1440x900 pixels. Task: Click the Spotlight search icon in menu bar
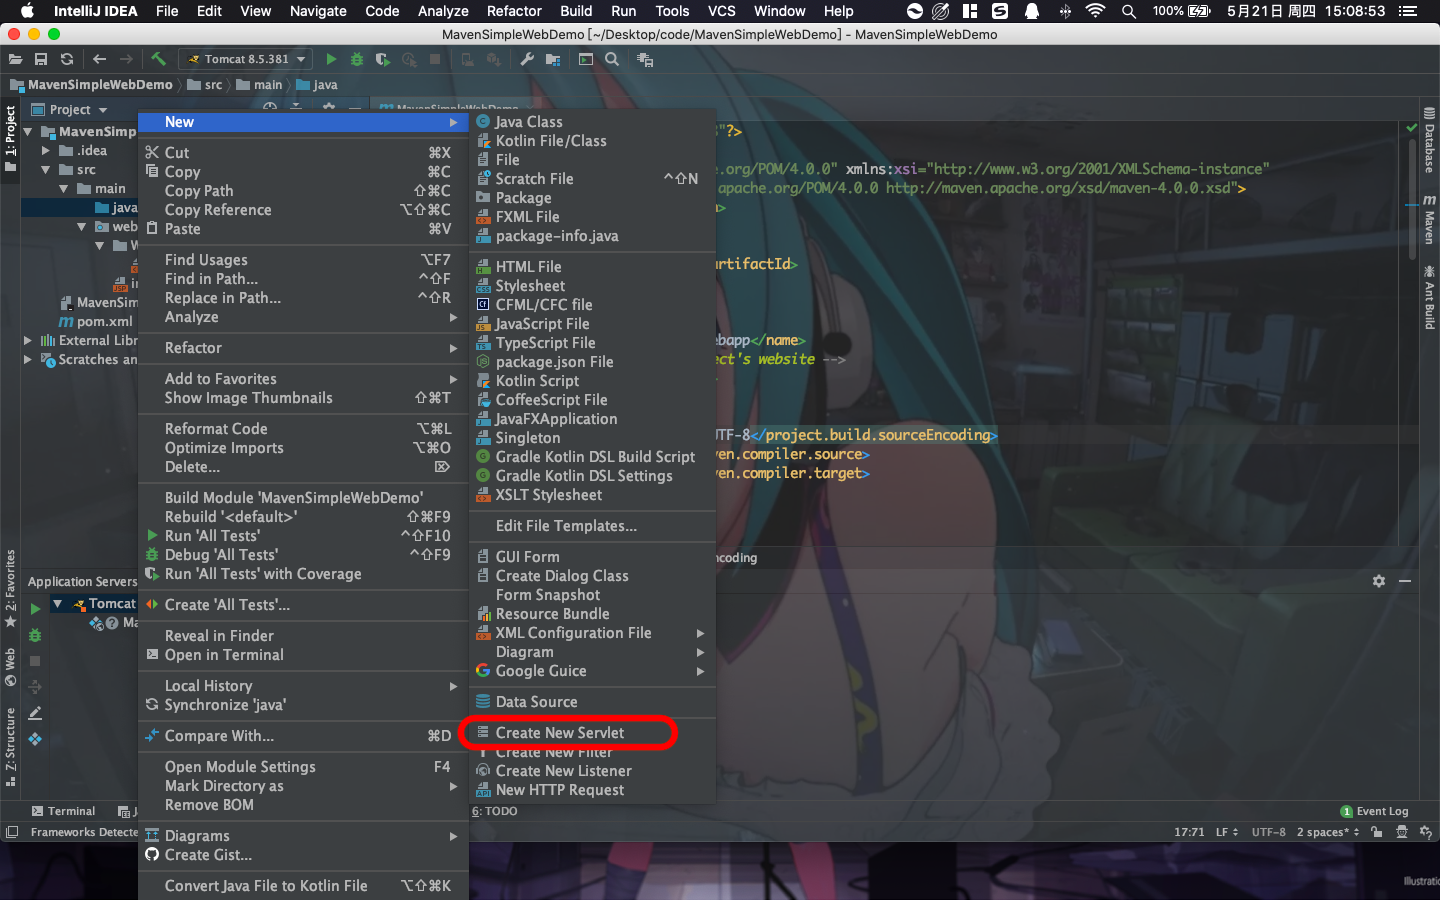1128,11
